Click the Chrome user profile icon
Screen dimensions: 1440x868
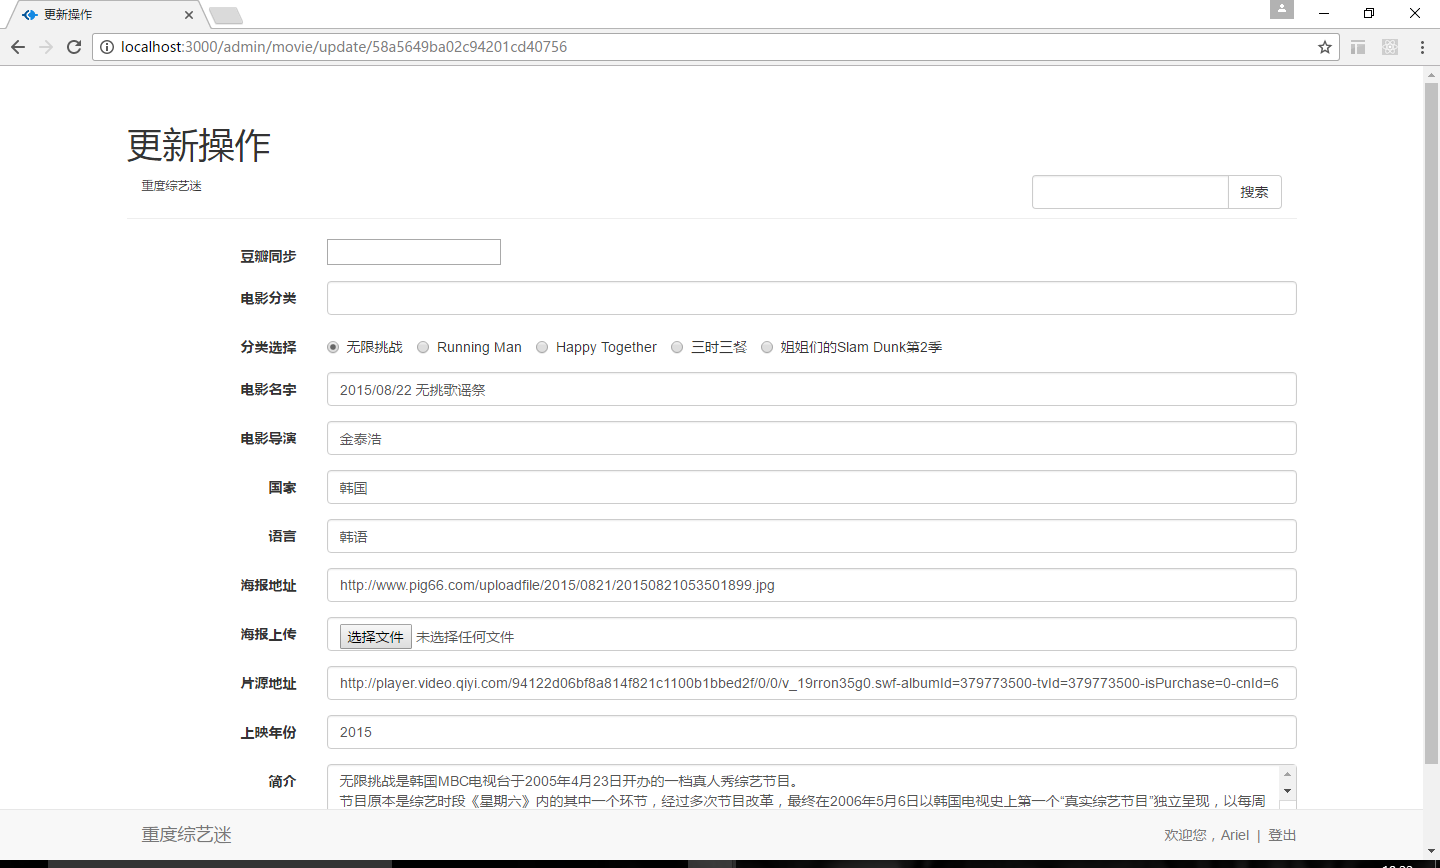pos(1282,9)
